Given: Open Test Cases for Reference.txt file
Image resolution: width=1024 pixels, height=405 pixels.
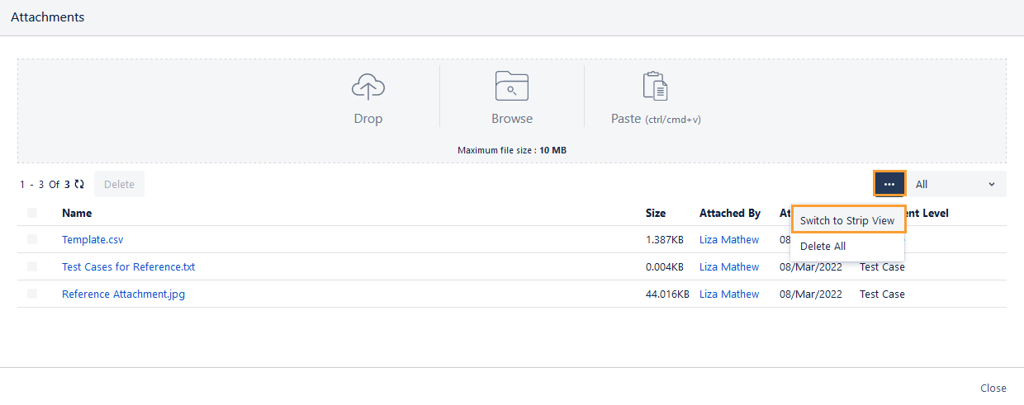Looking at the screenshot, I should click(128, 267).
